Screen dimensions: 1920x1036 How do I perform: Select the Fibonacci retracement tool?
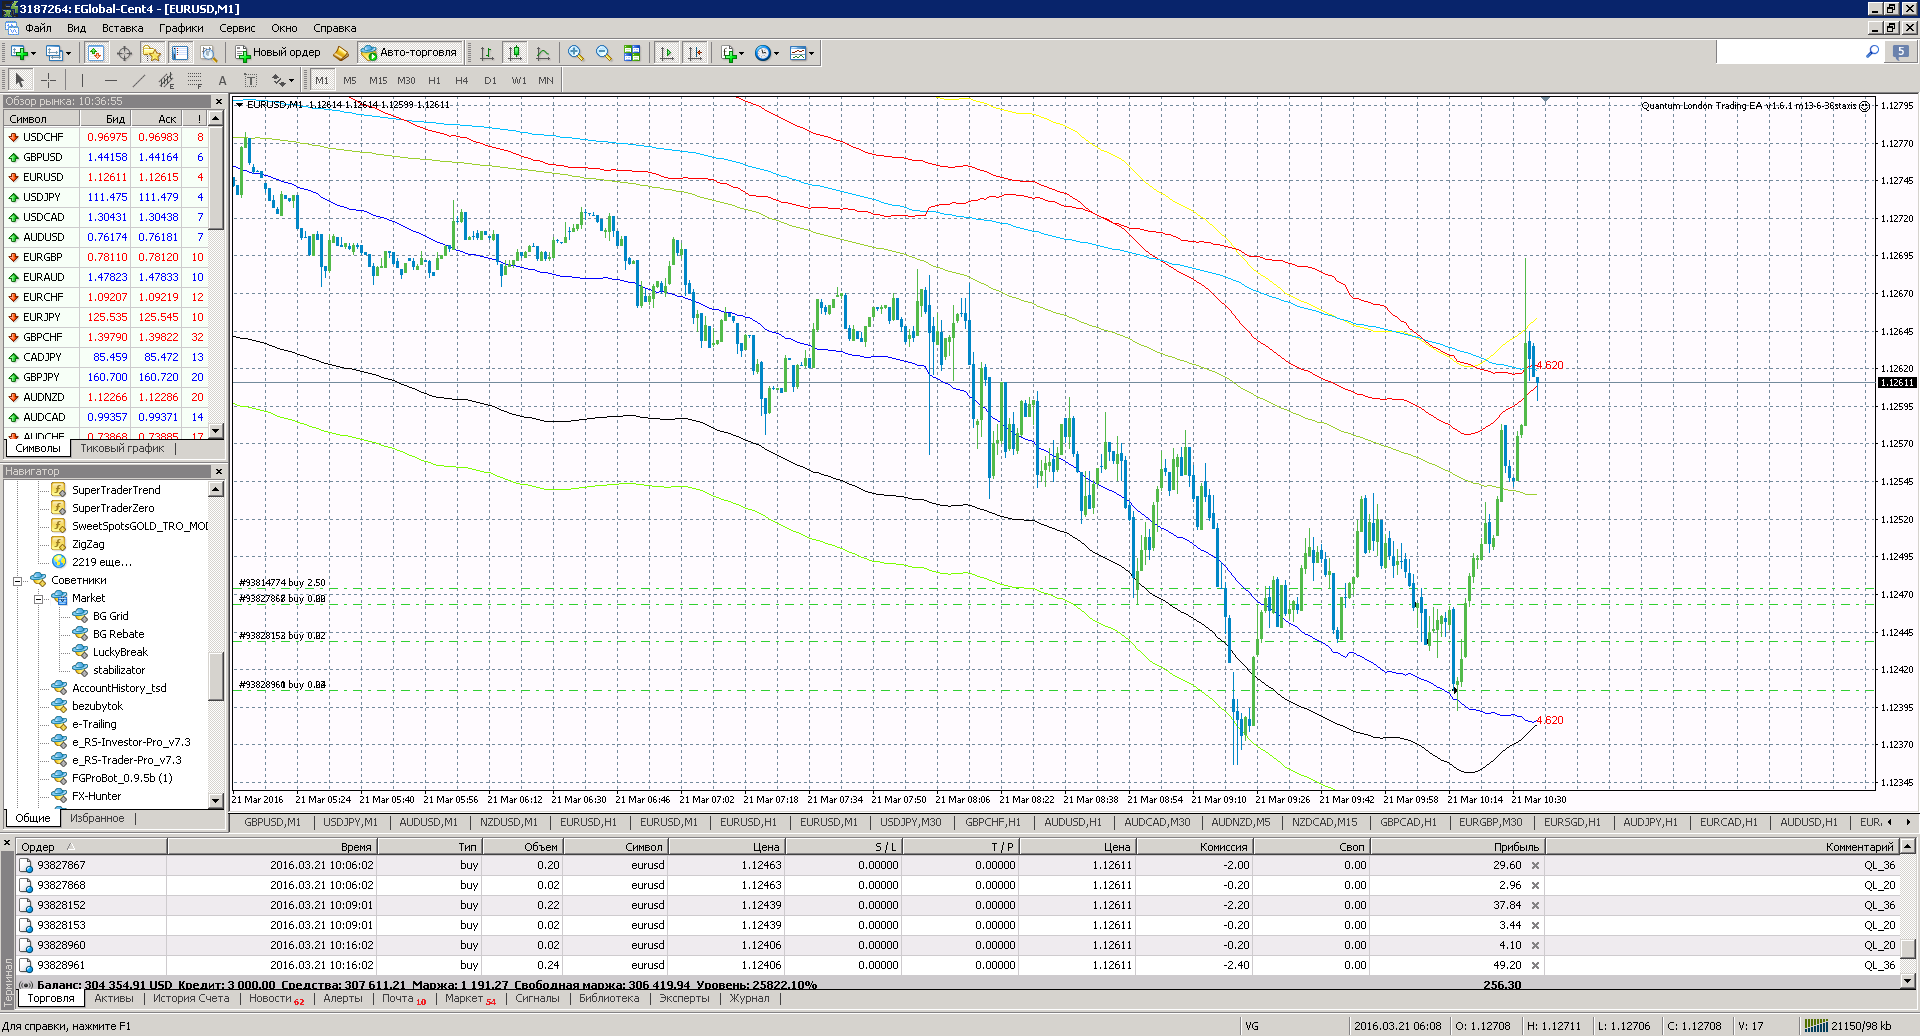click(x=195, y=80)
